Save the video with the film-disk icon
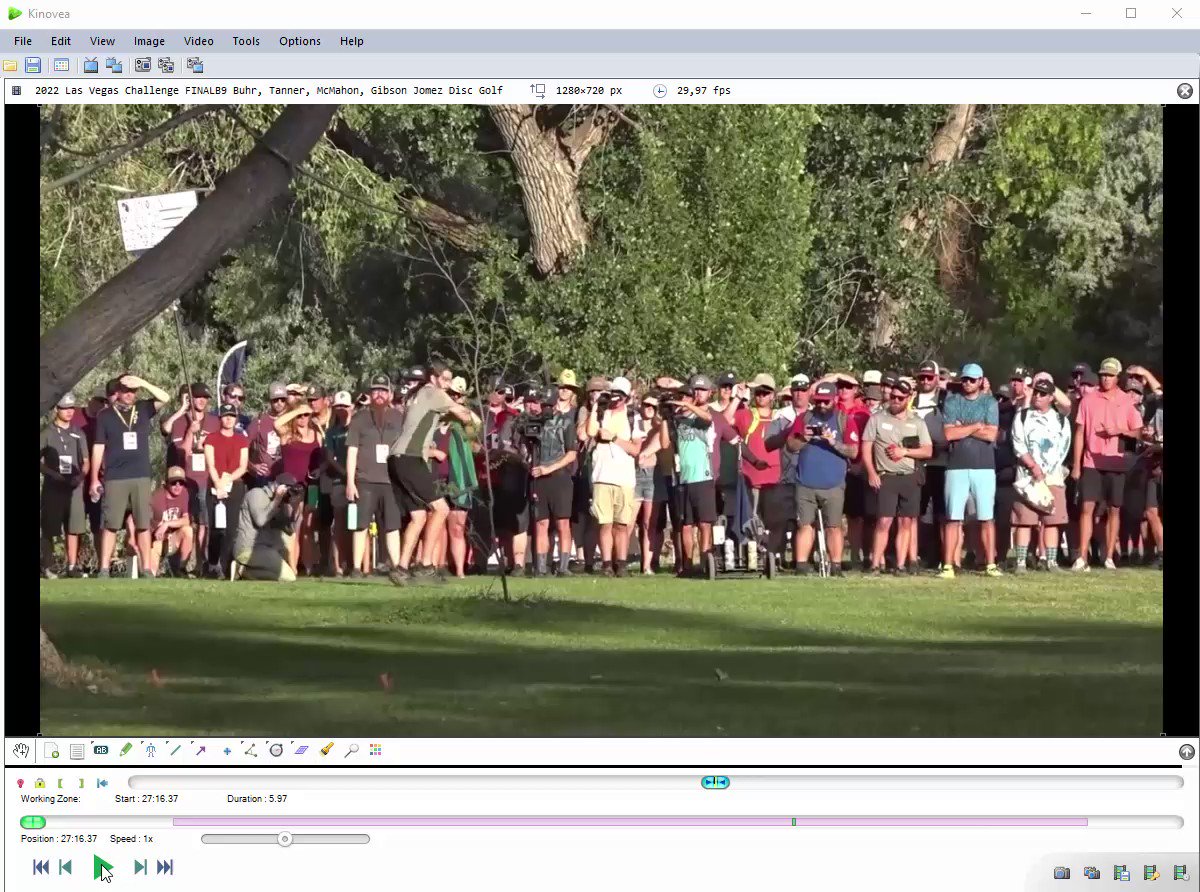 1121,873
